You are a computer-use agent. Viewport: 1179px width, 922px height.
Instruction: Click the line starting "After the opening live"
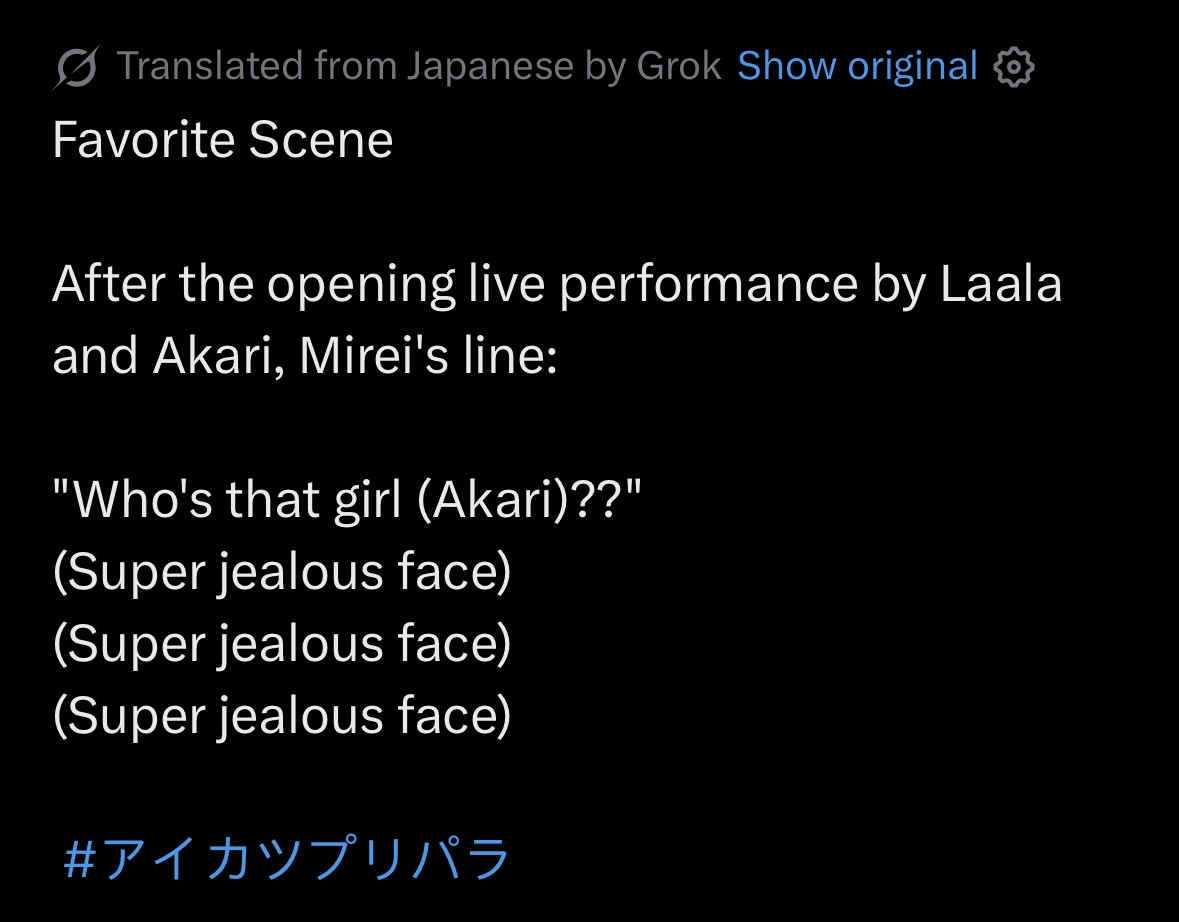[556, 285]
